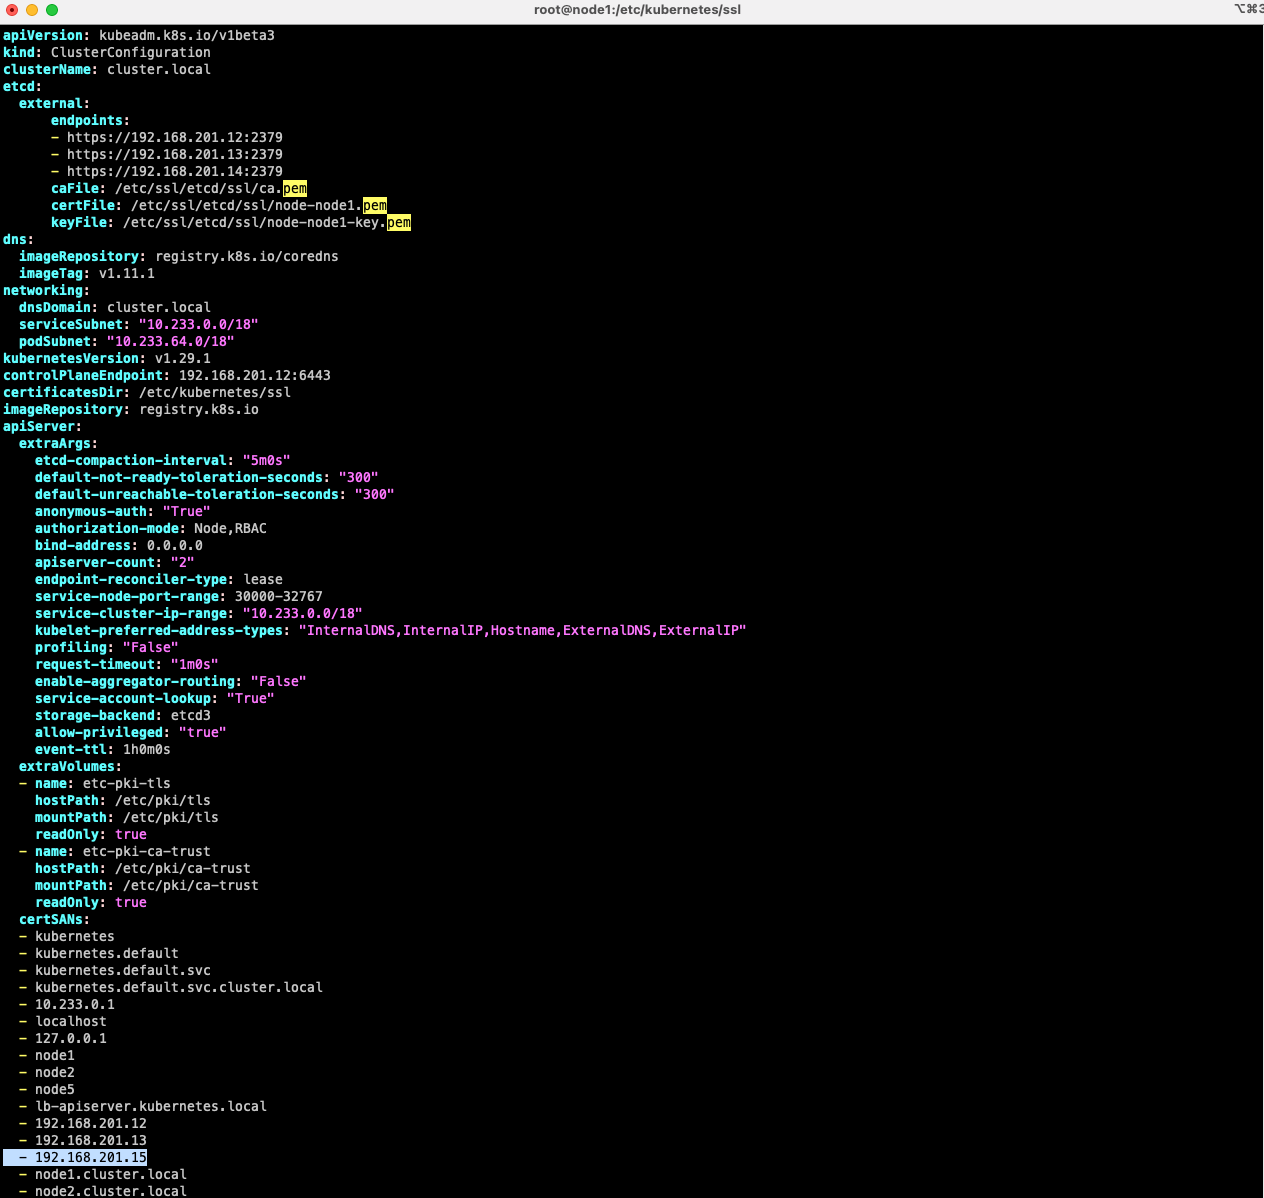Click bind-address value 0.0.0.0

pos(175,545)
